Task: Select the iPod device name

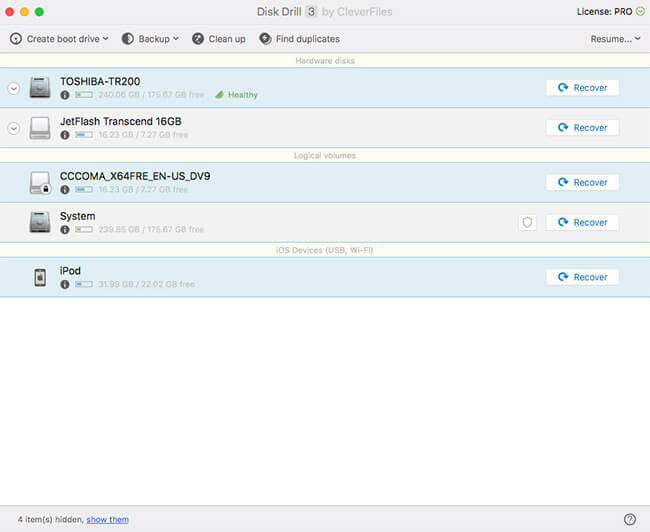Action: pos(70,271)
